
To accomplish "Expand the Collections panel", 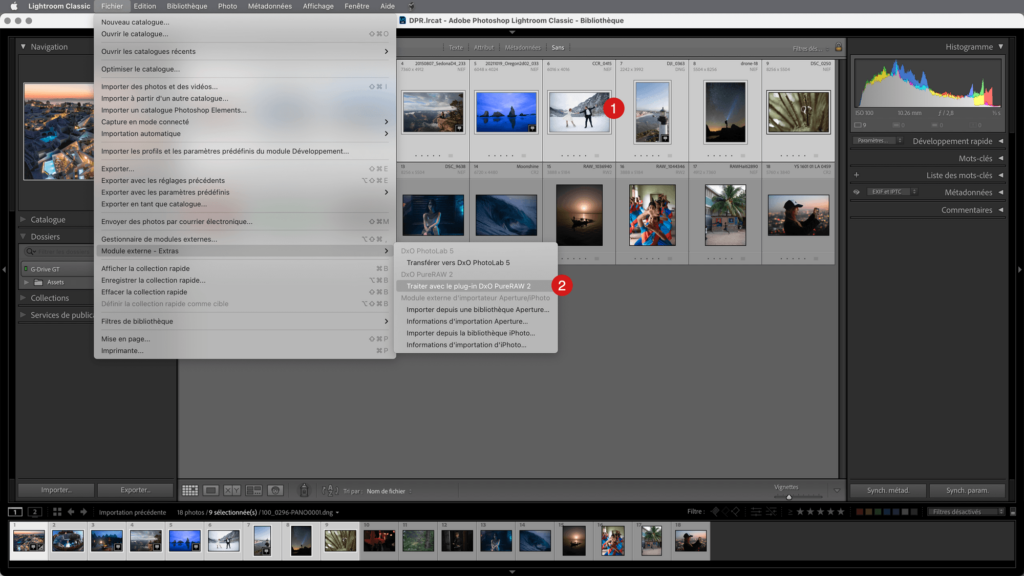I will click(x=23, y=298).
